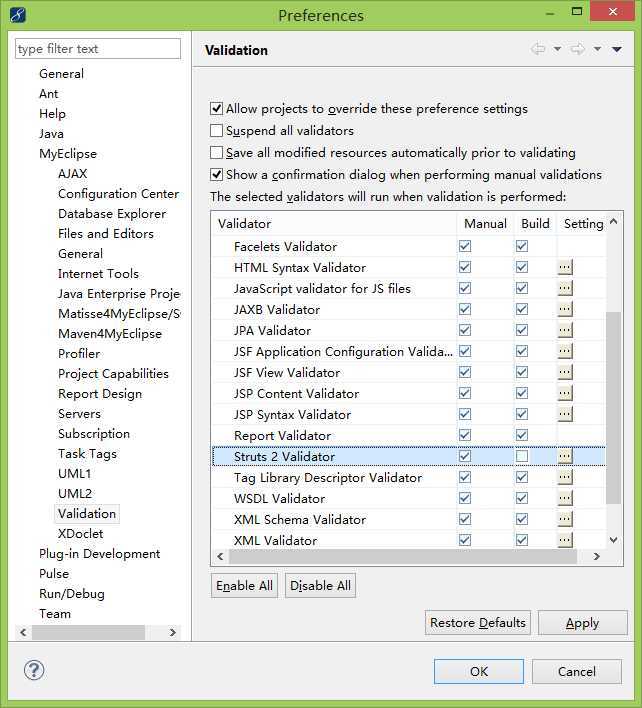
Task: Open settings for JSF View Validator
Action: point(565,372)
